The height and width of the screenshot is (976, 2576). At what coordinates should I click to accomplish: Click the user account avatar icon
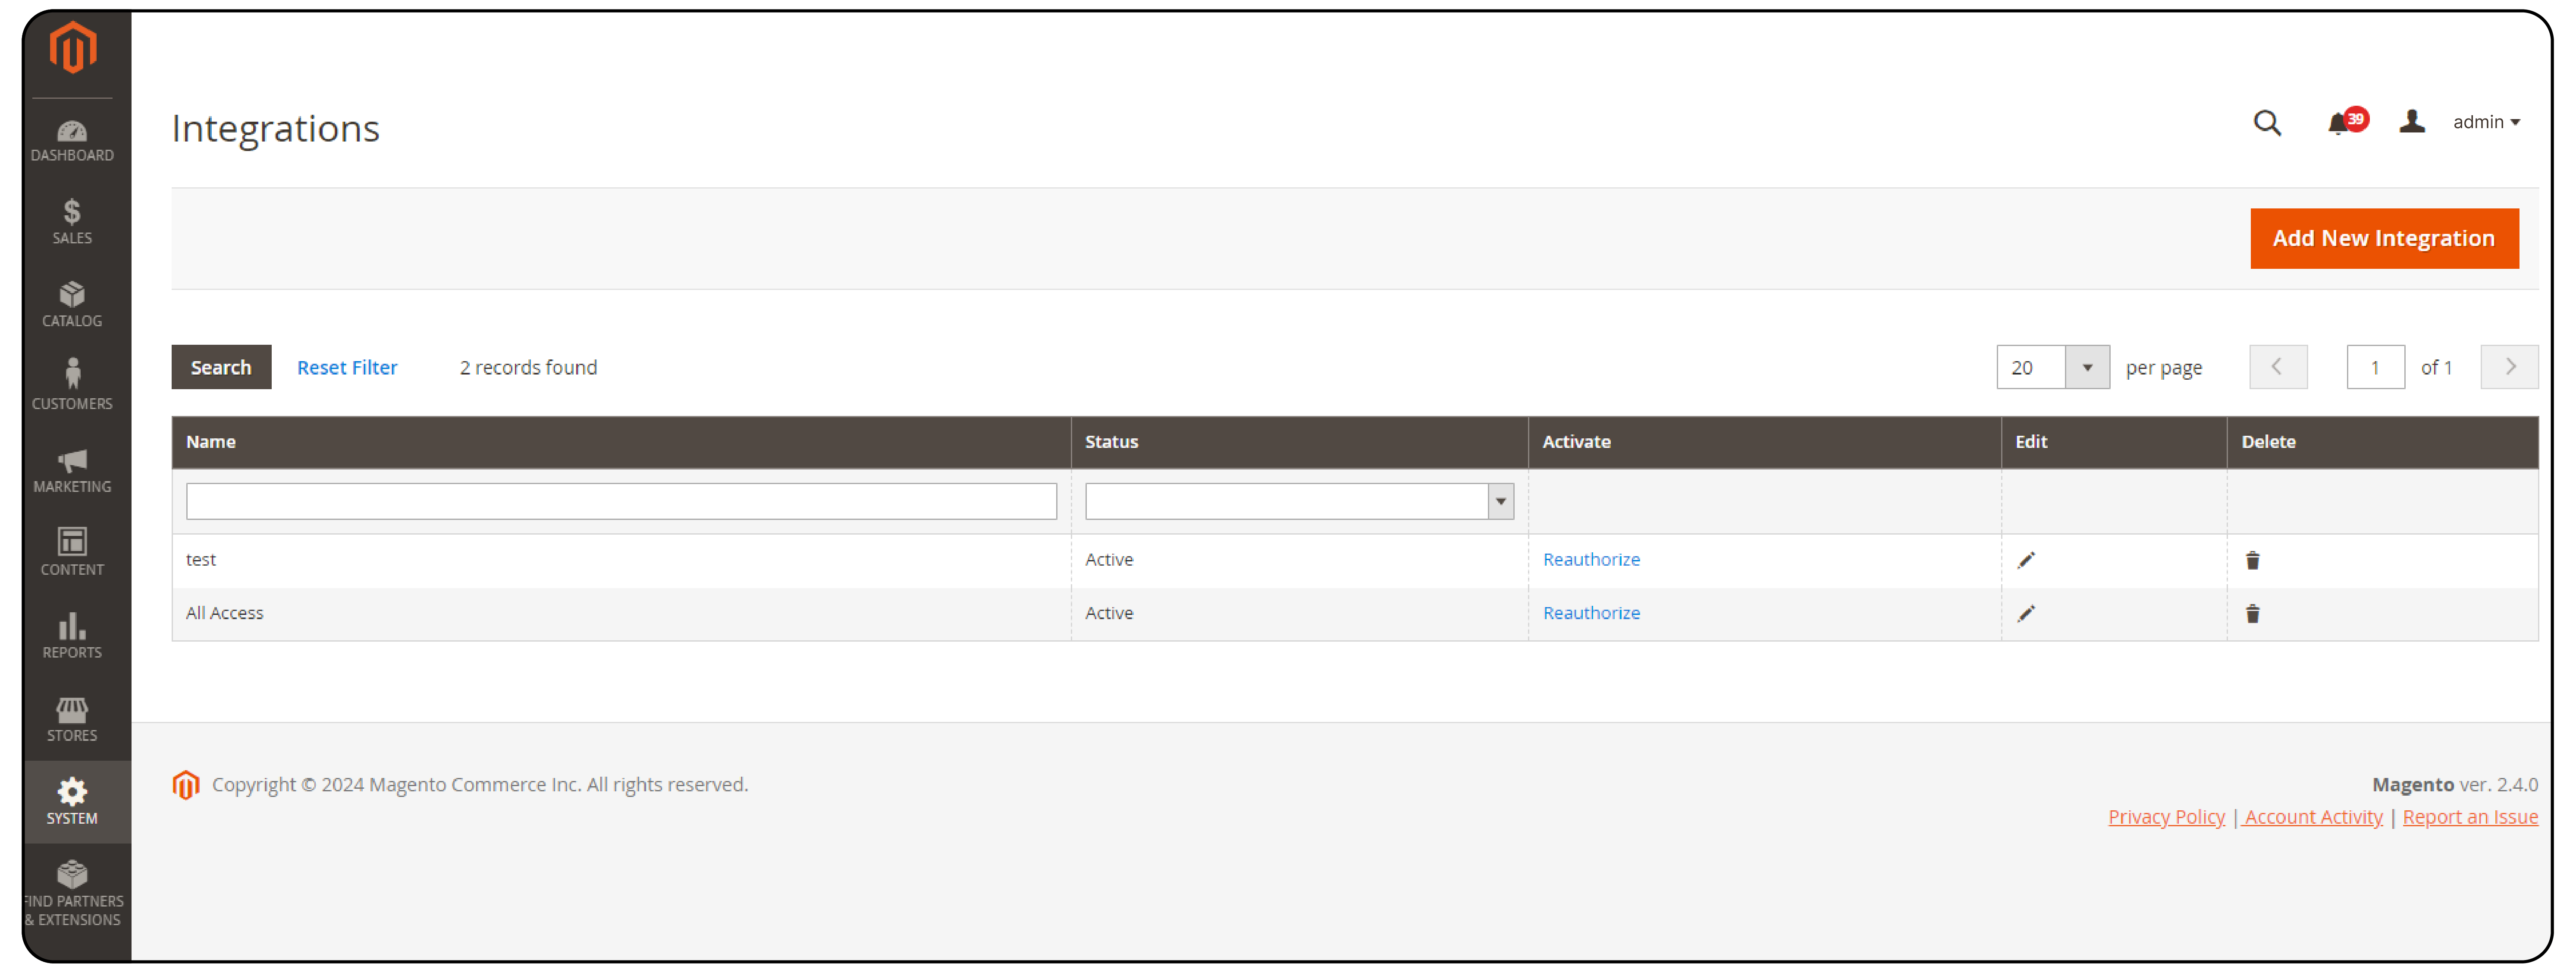2412,122
